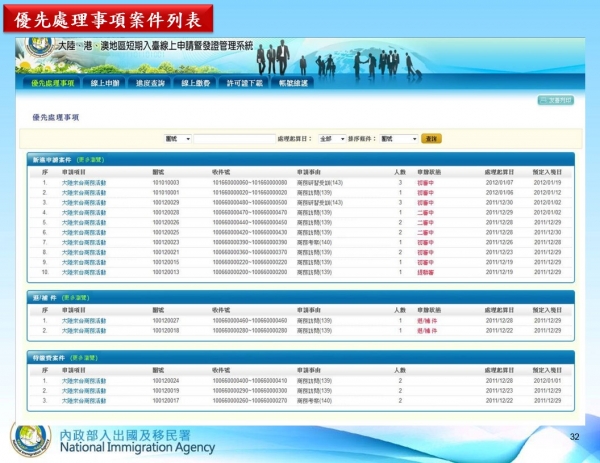Image resolution: width=600 pixels, height=463 pixels.
Task: Open the 優先處理事項 tab
Action: point(52,84)
